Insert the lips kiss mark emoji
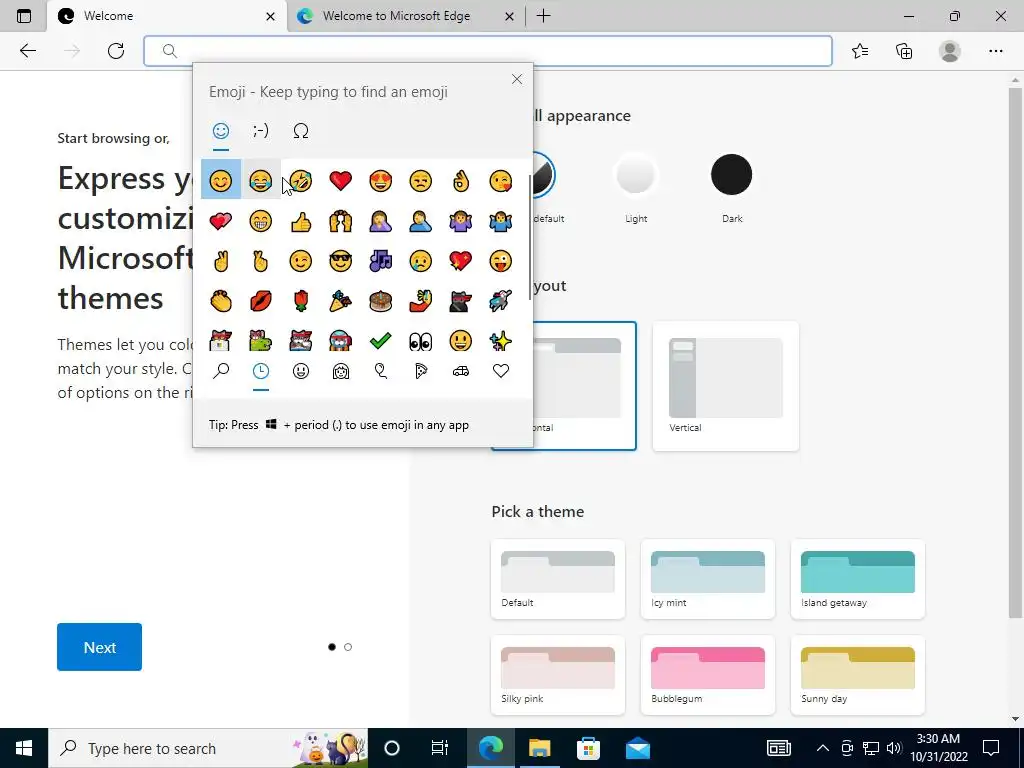Screen dimensions: 1024x768 261,301
